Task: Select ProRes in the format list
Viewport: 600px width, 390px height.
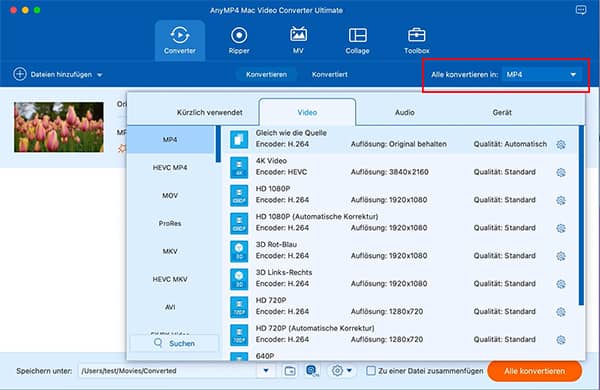Action: click(x=170, y=224)
